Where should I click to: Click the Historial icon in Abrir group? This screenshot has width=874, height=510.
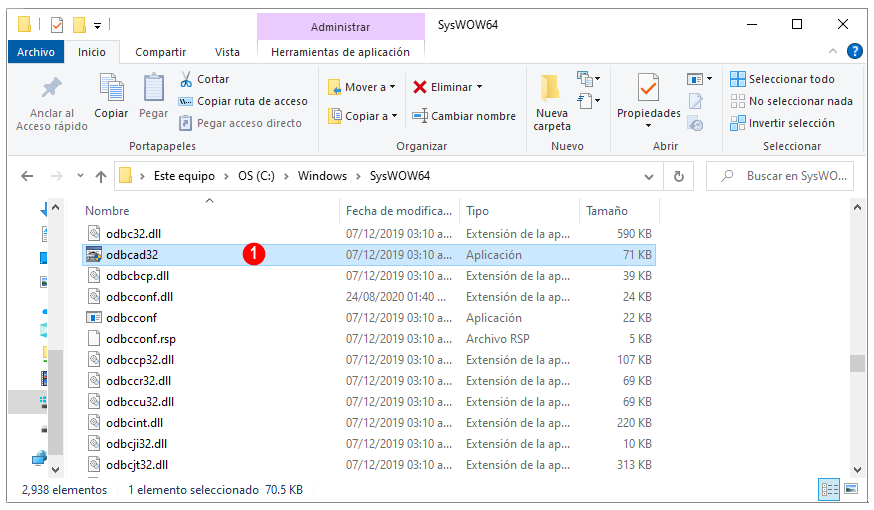pos(696,123)
